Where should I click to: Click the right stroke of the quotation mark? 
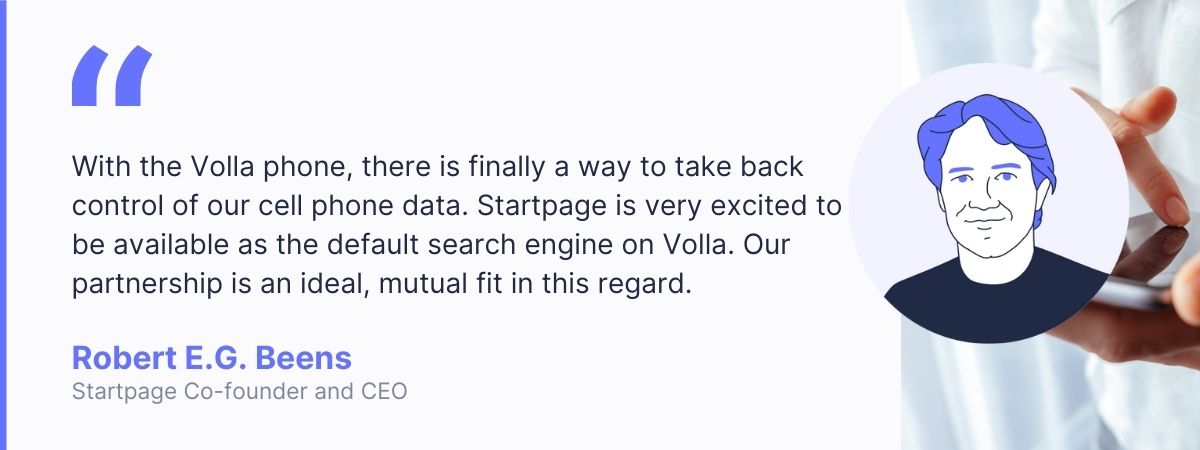[x=134, y=76]
